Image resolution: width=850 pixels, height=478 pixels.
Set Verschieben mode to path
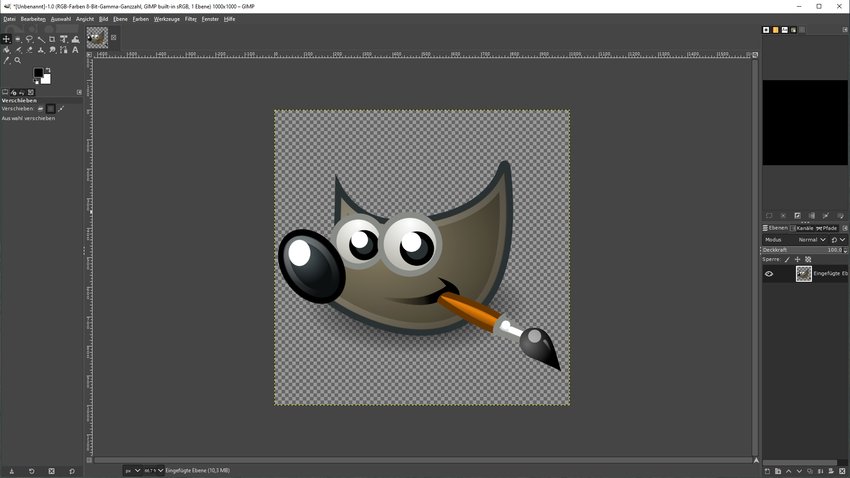click(x=61, y=109)
